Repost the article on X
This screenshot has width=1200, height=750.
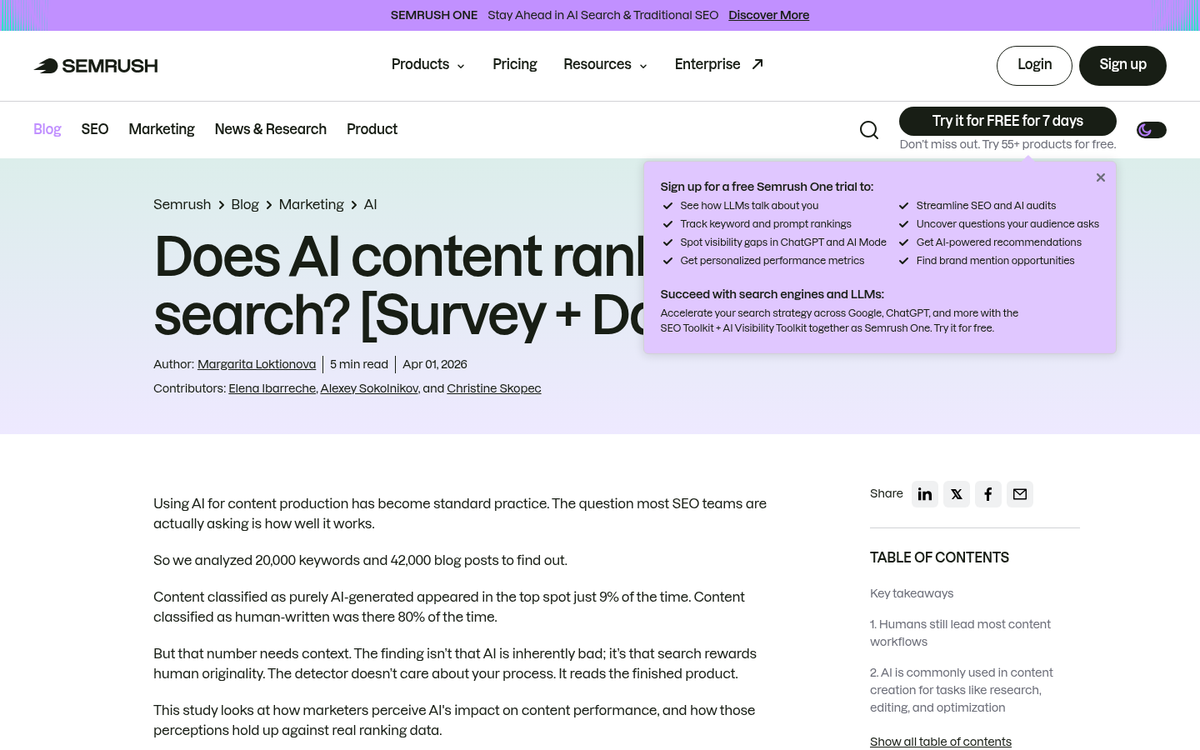pos(956,494)
